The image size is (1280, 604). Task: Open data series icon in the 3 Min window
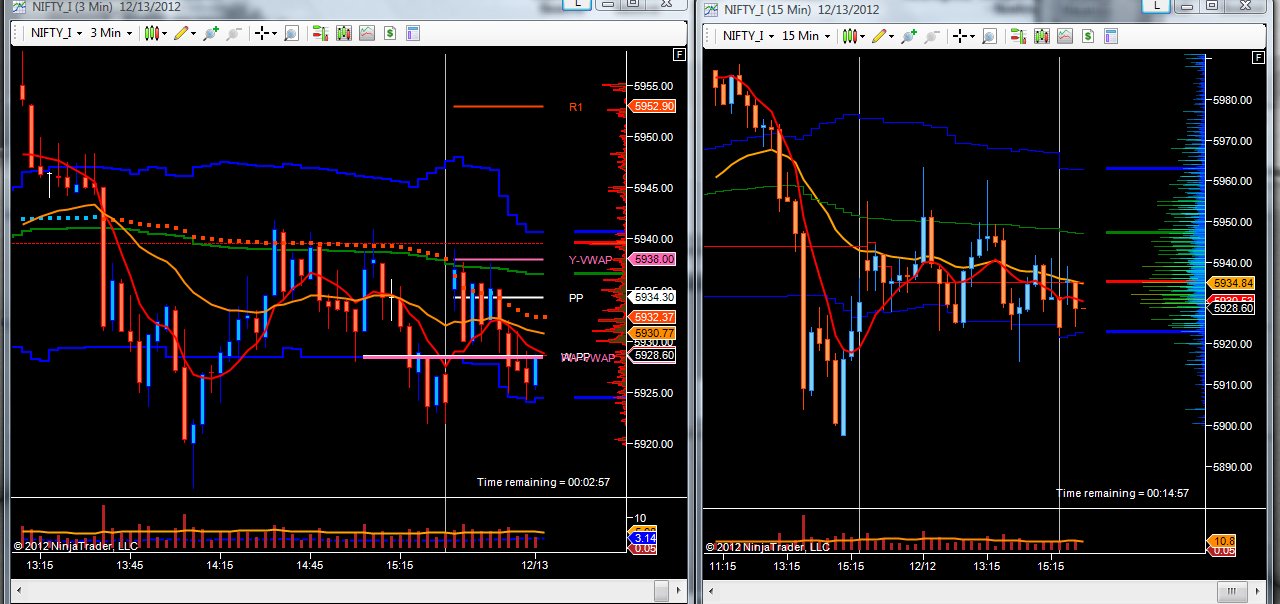tap(344, 33)
